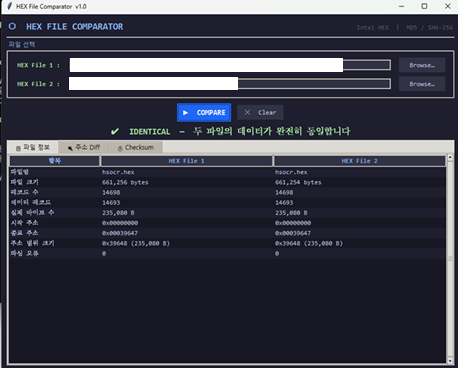Viewport: 458px width, 382px height.
Task: Click the '661,256 bytes' value
Action: click(125, 182)
